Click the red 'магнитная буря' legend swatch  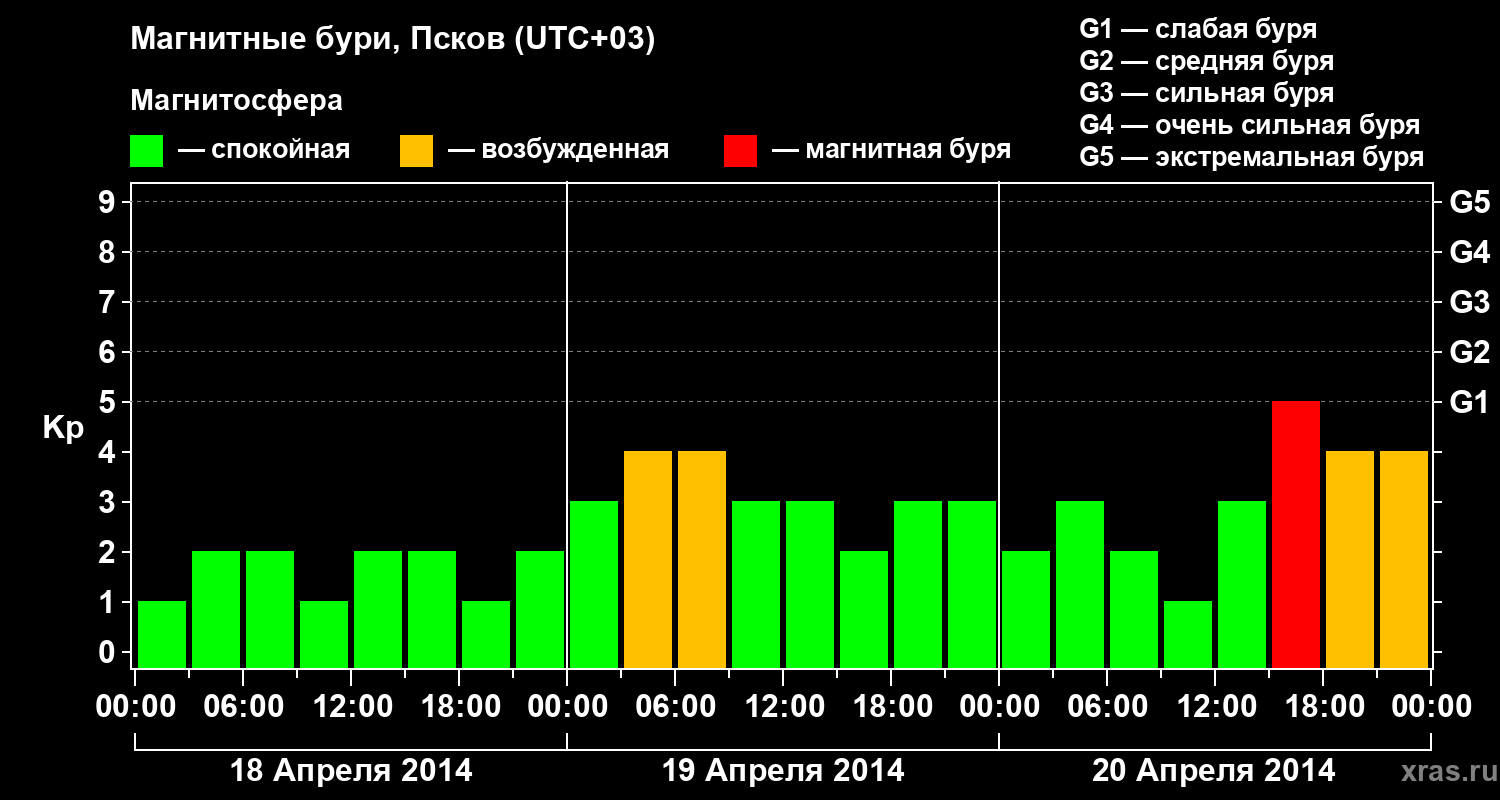[740, 151]
